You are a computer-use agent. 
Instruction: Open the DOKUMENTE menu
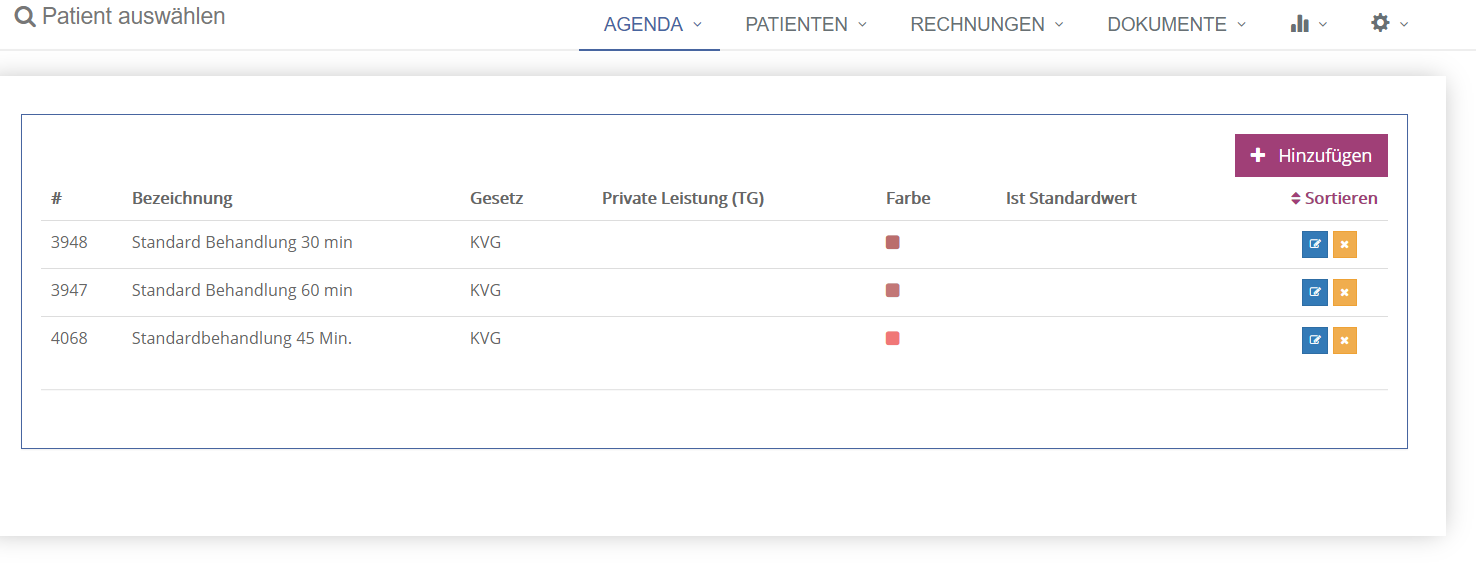1176,25
